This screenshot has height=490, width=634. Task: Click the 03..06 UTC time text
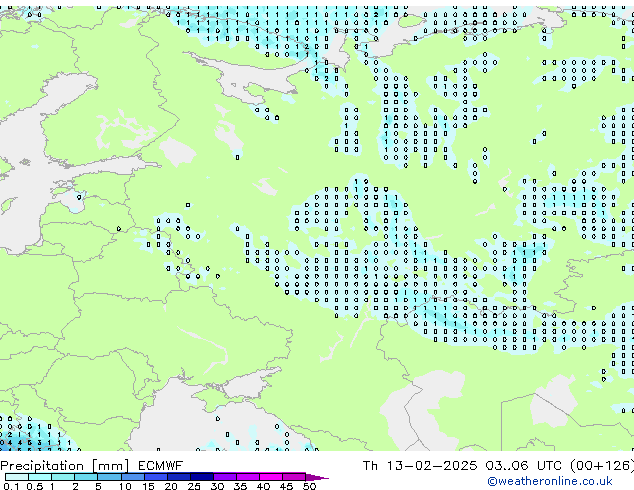[x=523, y=466]
